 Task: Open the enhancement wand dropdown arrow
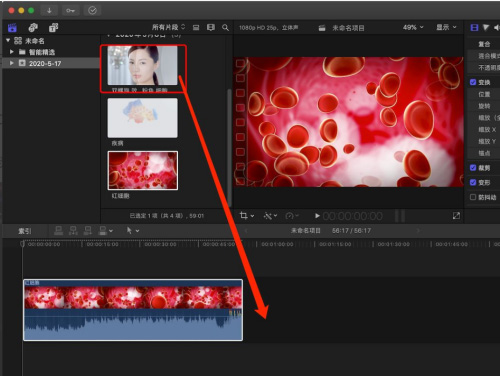point(275,216)
